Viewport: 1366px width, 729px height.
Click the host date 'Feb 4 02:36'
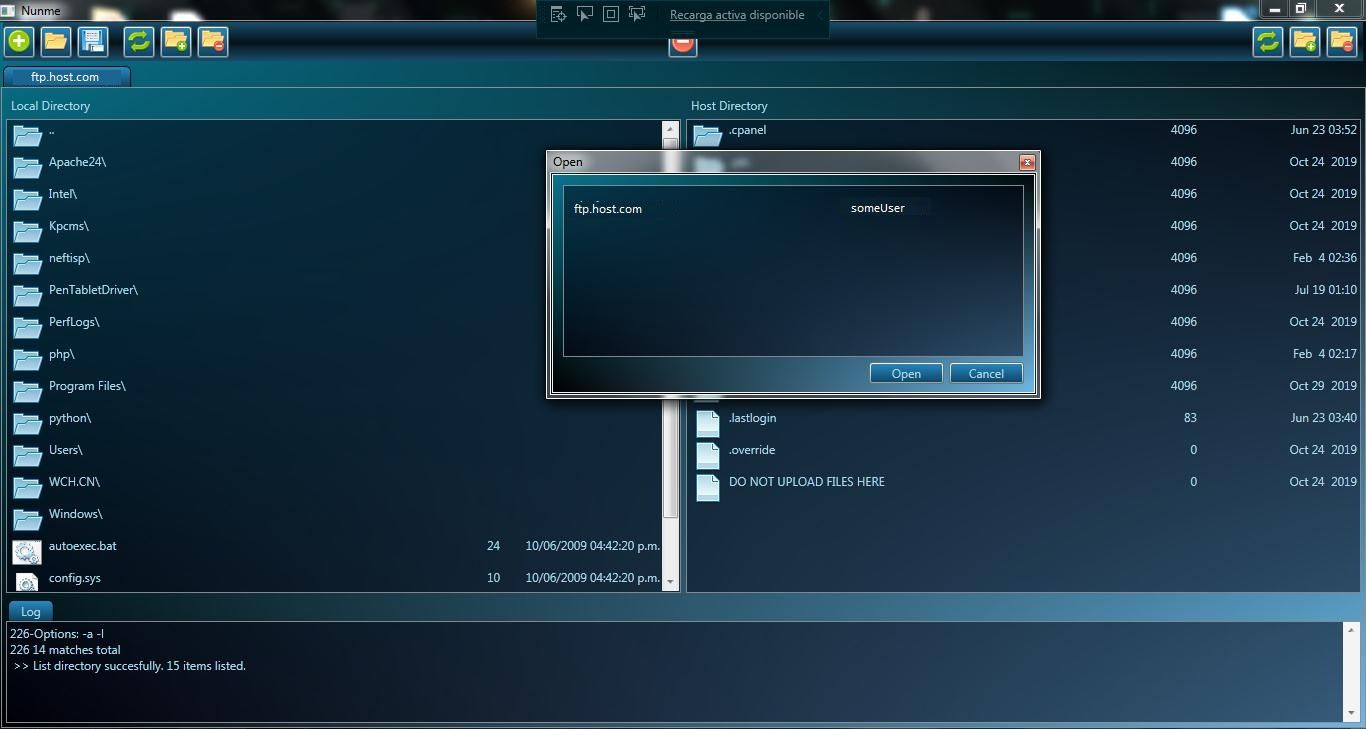click(x=1325, y=257)
